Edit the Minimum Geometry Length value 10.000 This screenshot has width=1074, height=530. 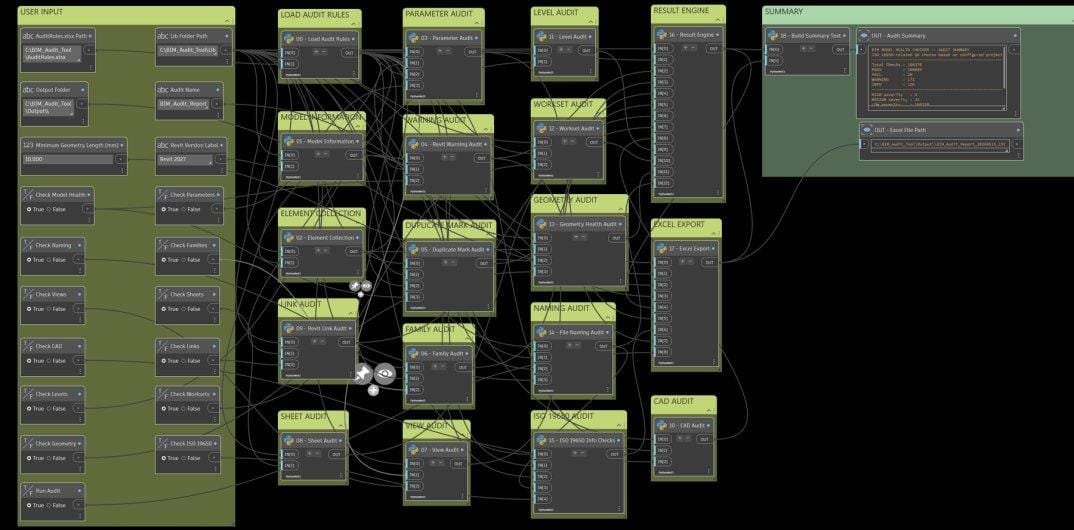[68, 159]
